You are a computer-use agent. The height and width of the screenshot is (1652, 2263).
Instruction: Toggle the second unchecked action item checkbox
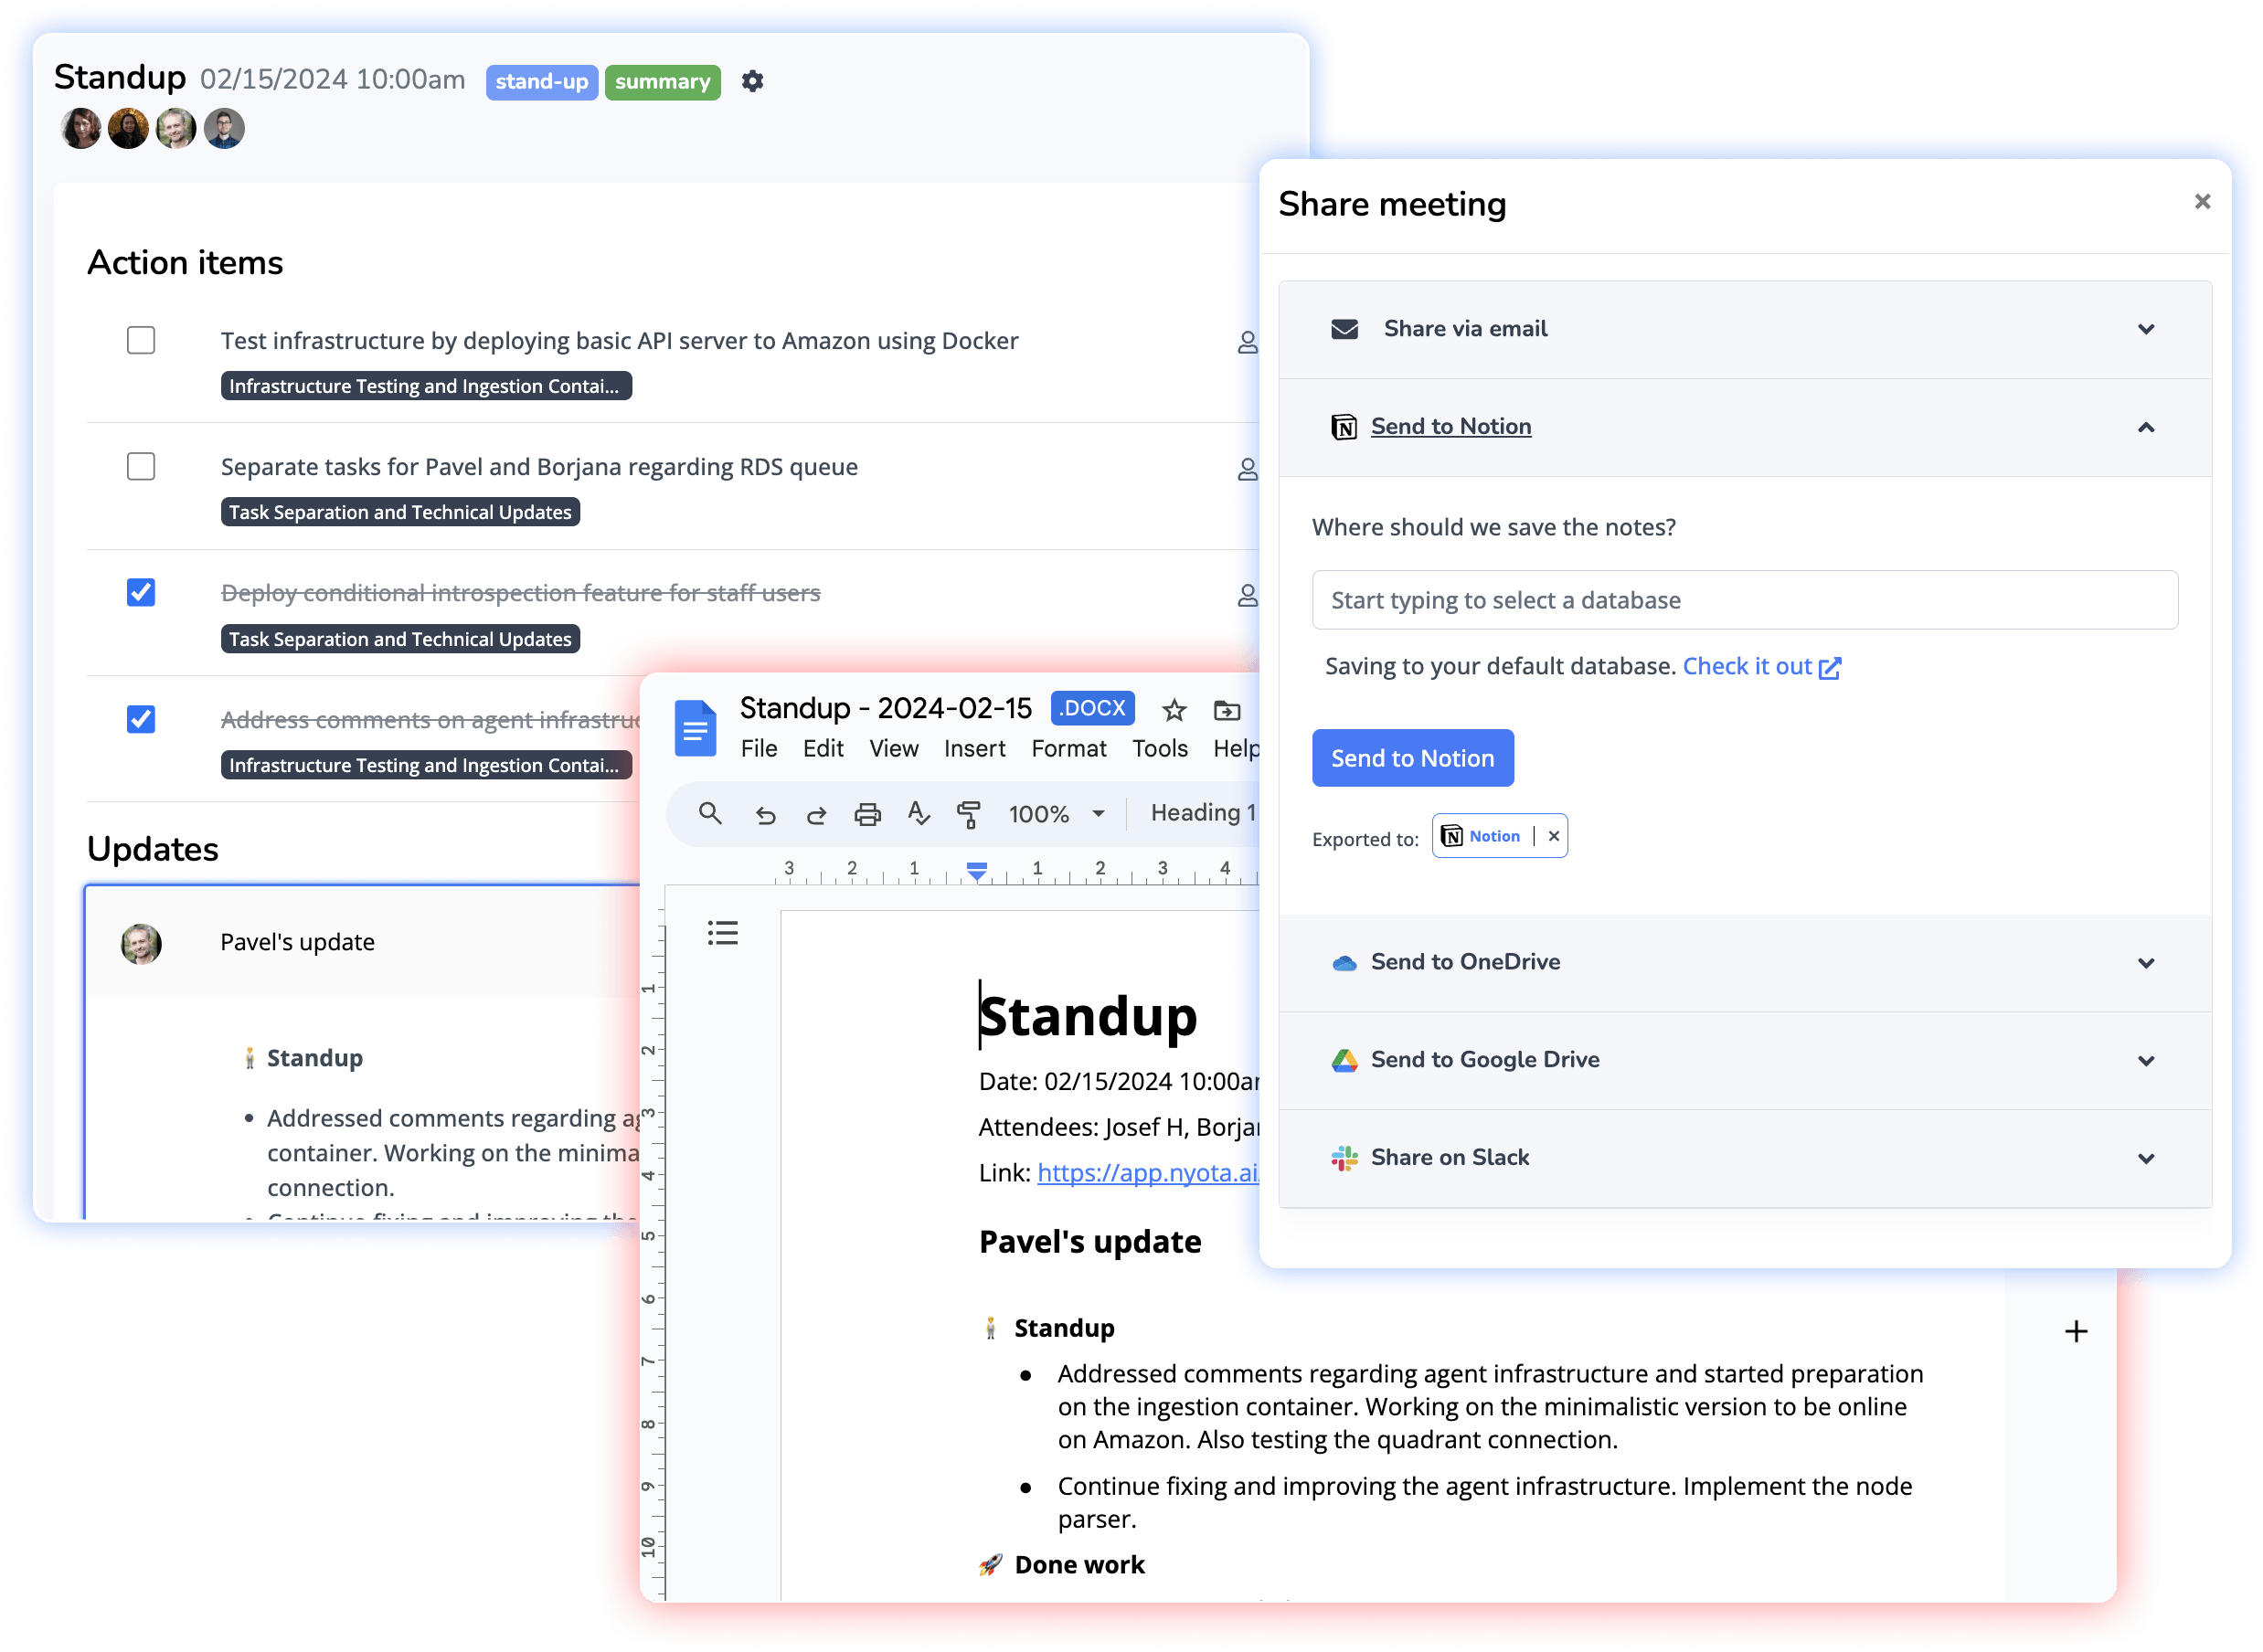[143, 465]
